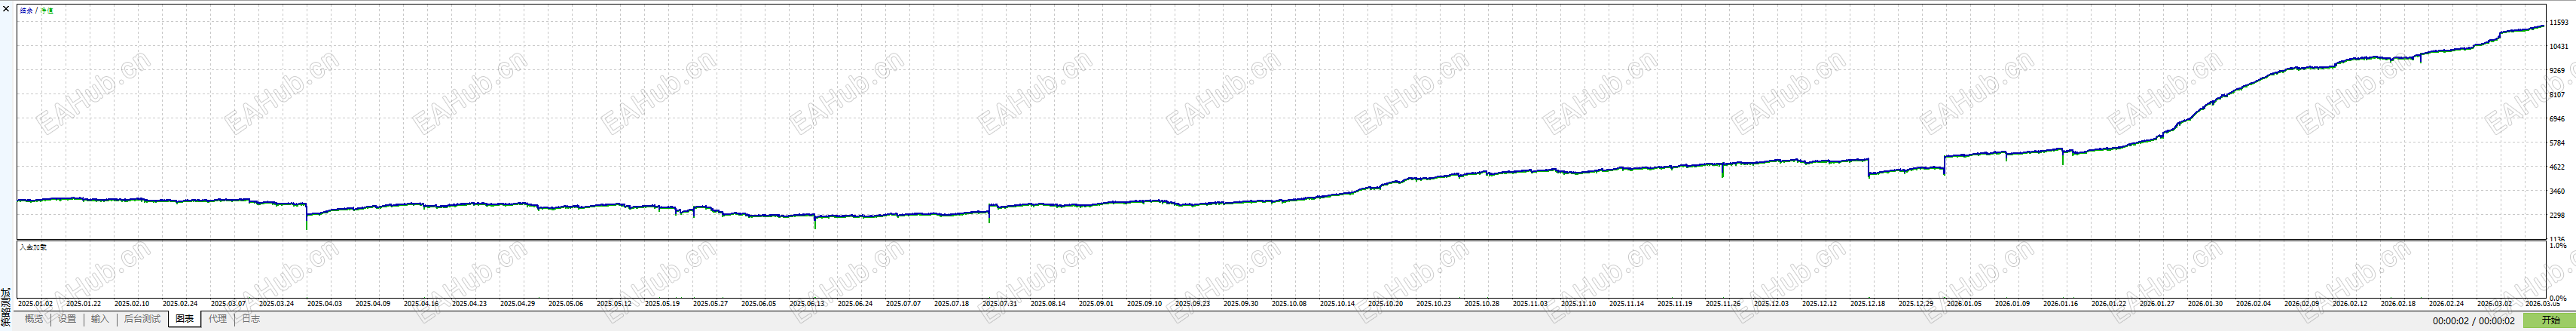This screenshot has height=331, width=2576.
Task: Click the green 开始 button
Action: 2551,321
